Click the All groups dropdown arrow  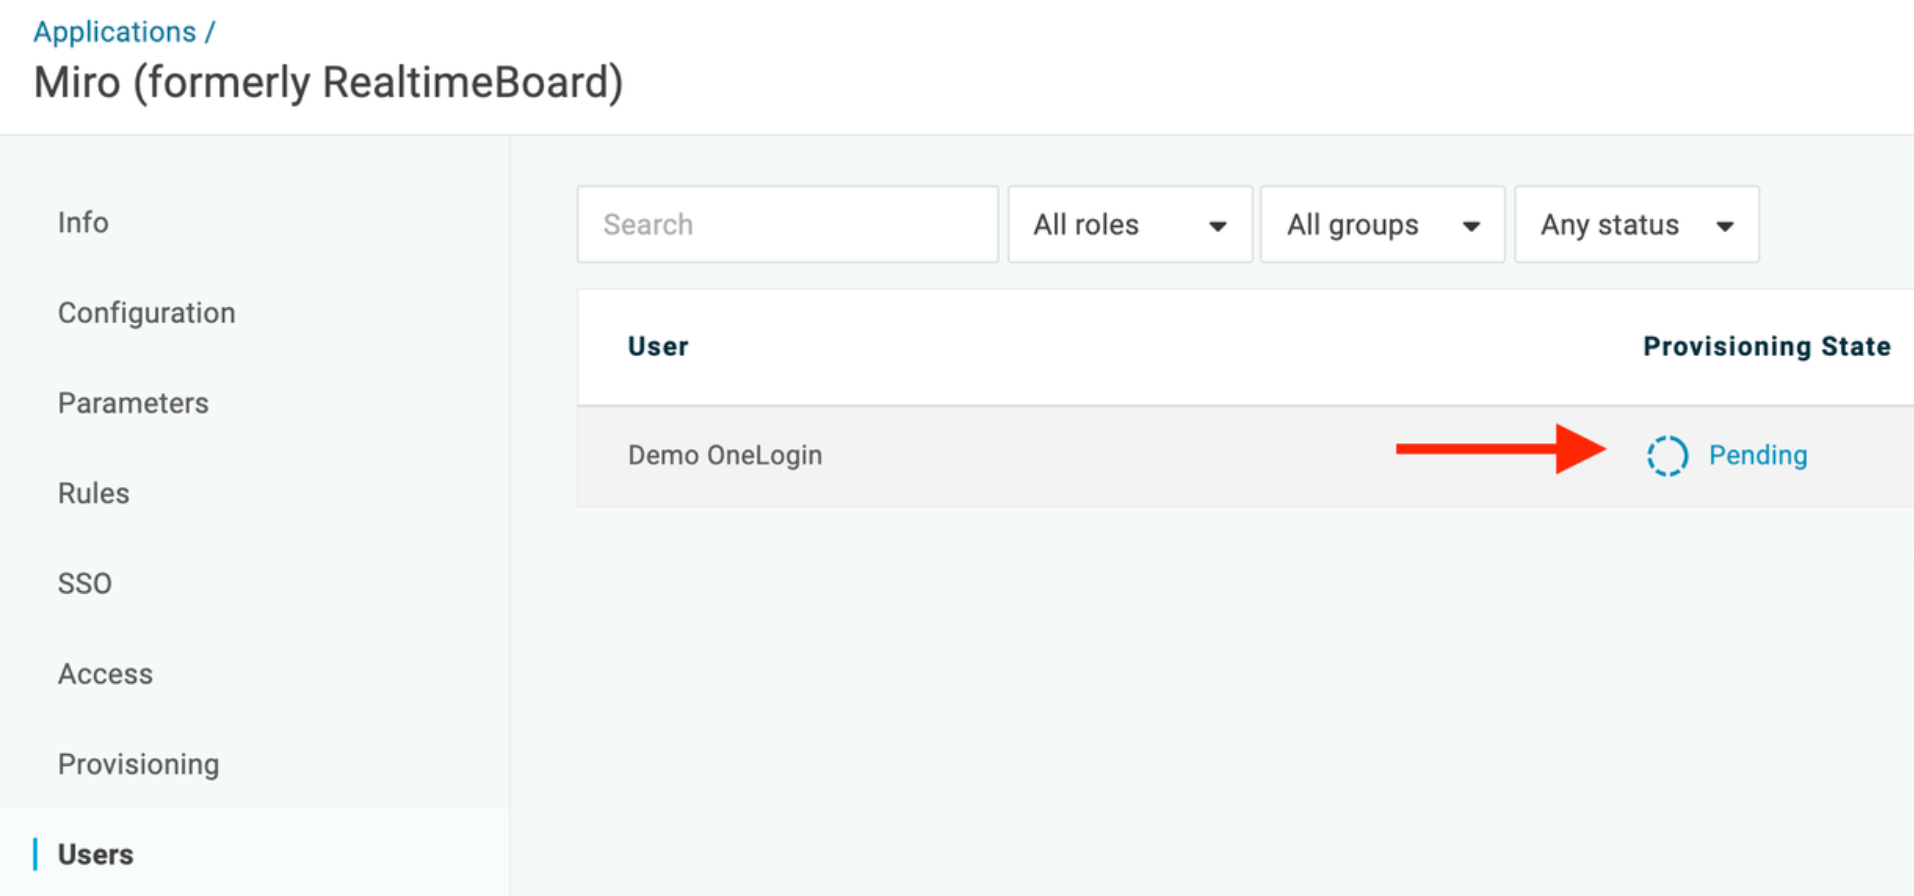pyautogui.click(x=1470, y=226)
